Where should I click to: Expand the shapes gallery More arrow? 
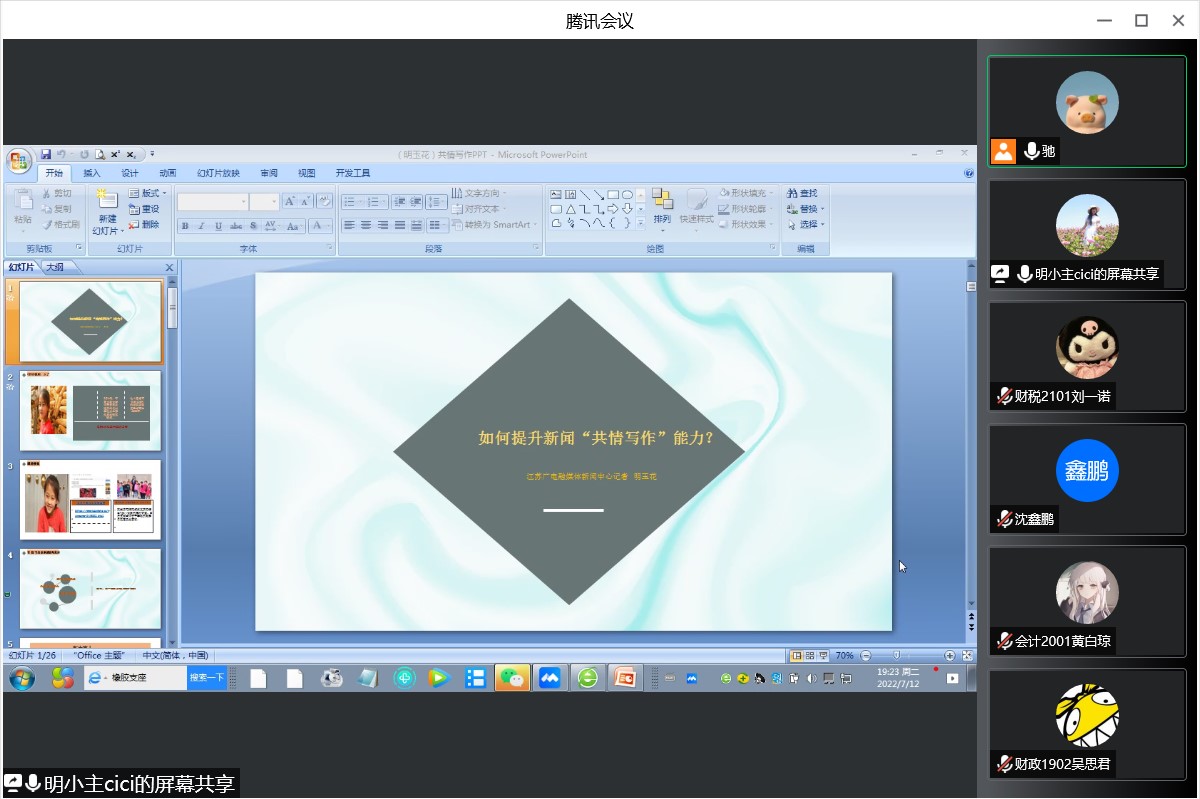pos(640,223)
